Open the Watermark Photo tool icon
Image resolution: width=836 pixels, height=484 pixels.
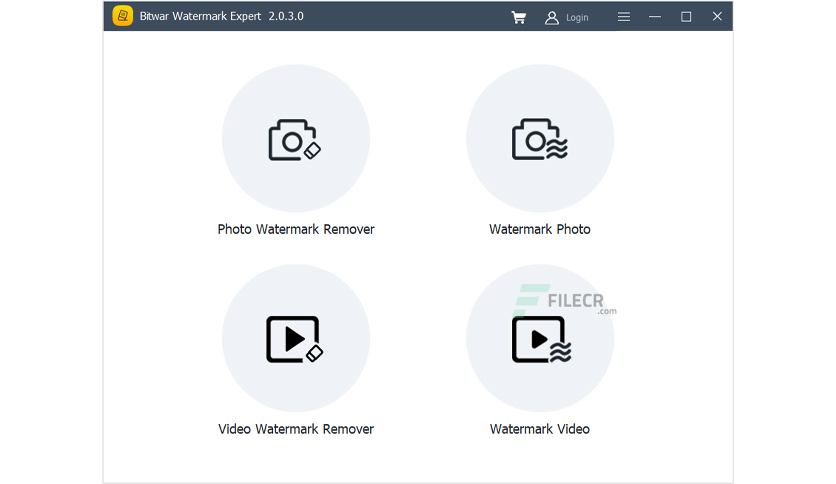[x=540, y=139]
